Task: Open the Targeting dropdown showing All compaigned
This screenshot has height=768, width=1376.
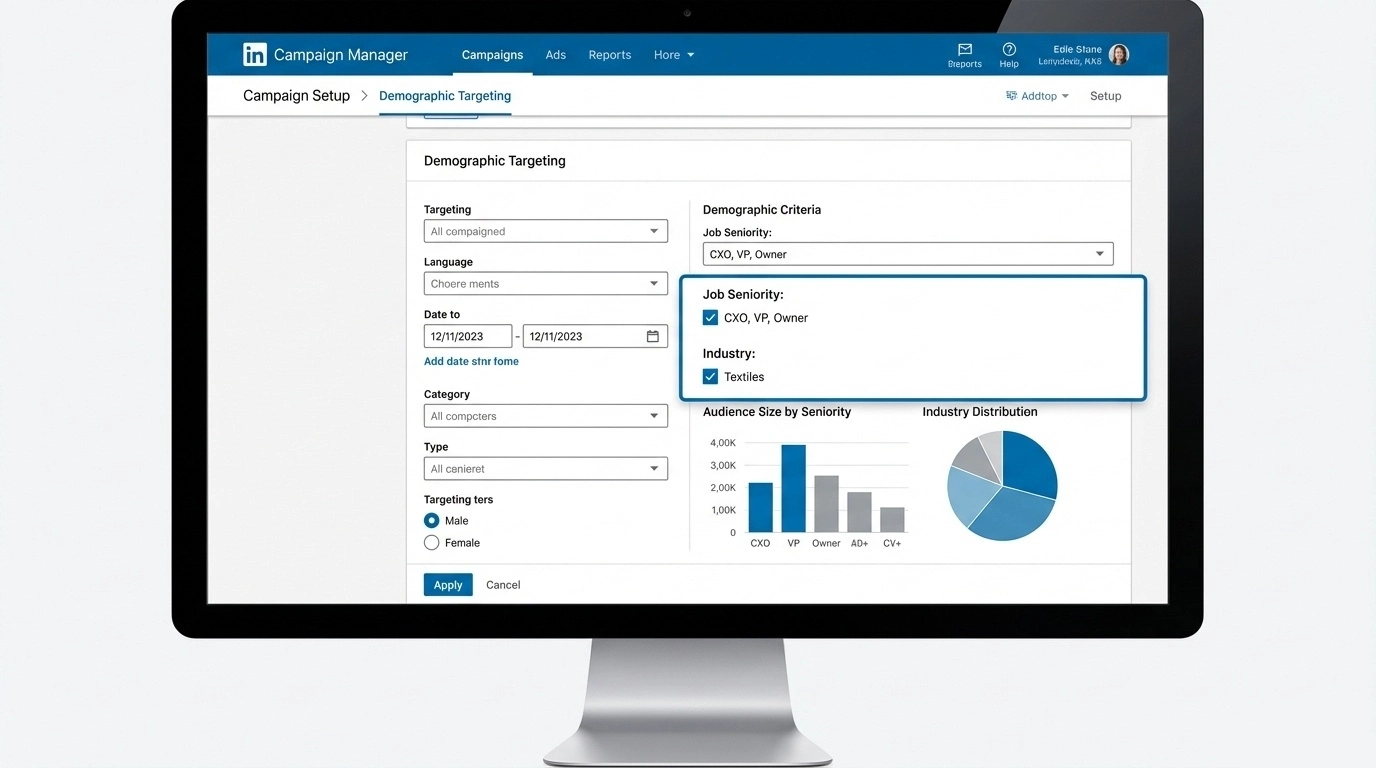Action: tap(545, 230)
